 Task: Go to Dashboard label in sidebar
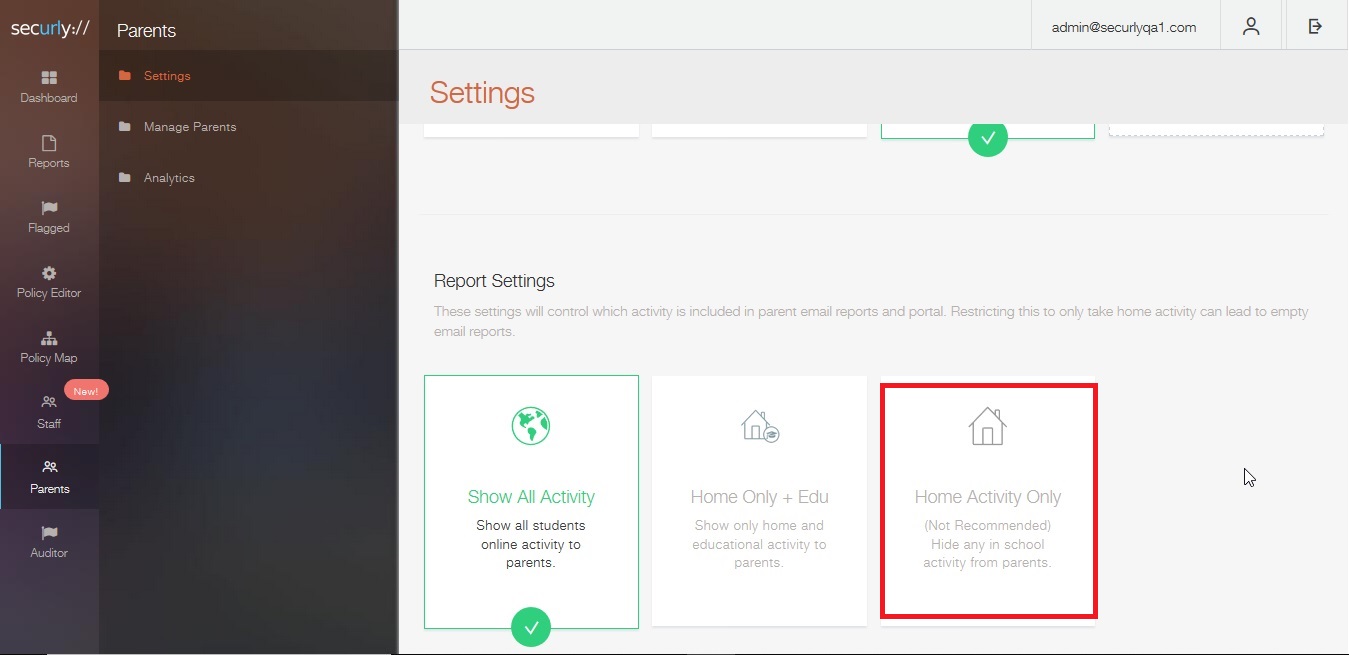pos(49,98)
